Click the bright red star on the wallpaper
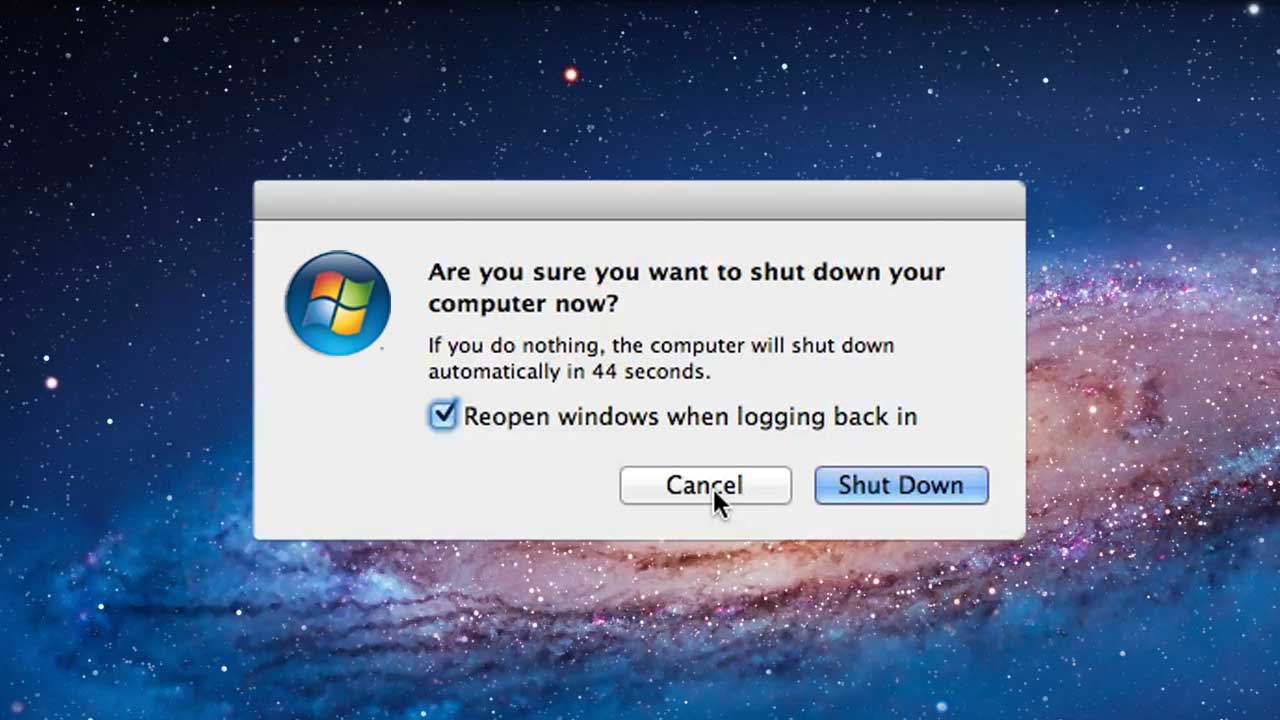1280x720 pixels. click(571, 74)
